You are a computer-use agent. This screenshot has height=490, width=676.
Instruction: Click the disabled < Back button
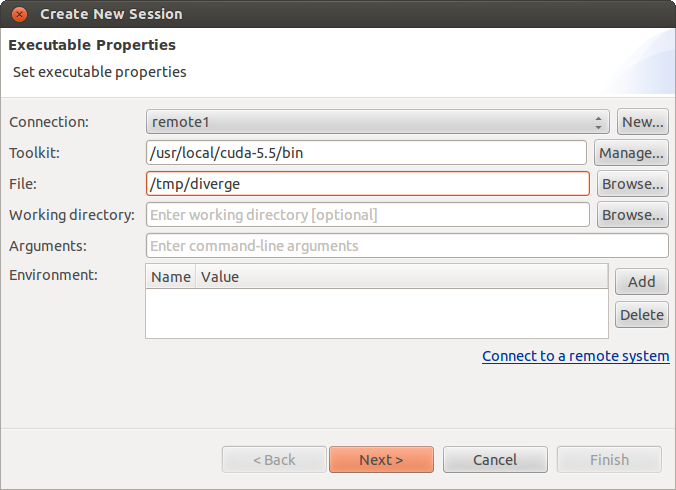pos(274,460)
